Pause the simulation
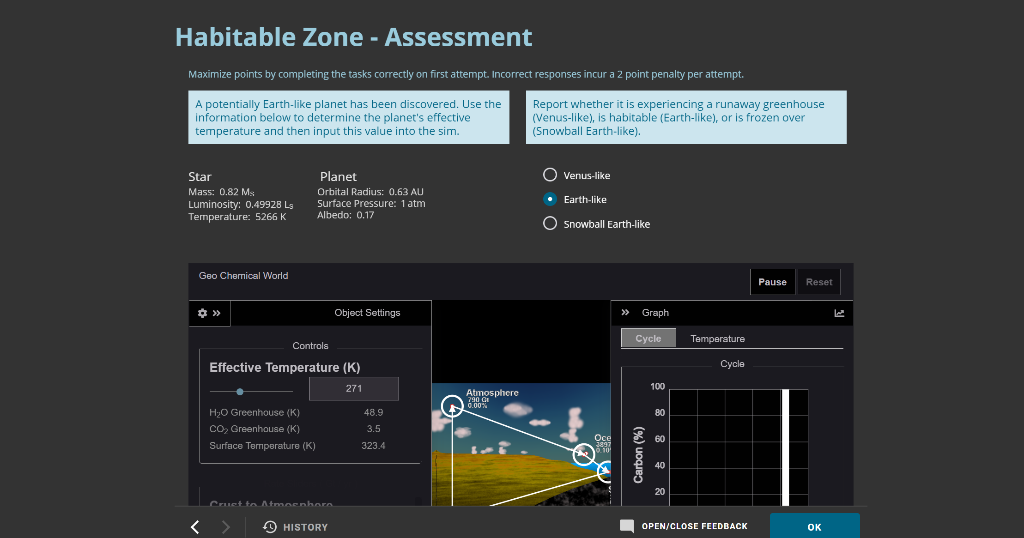Viewport: 1024px width, 538px height. point(773,282)
